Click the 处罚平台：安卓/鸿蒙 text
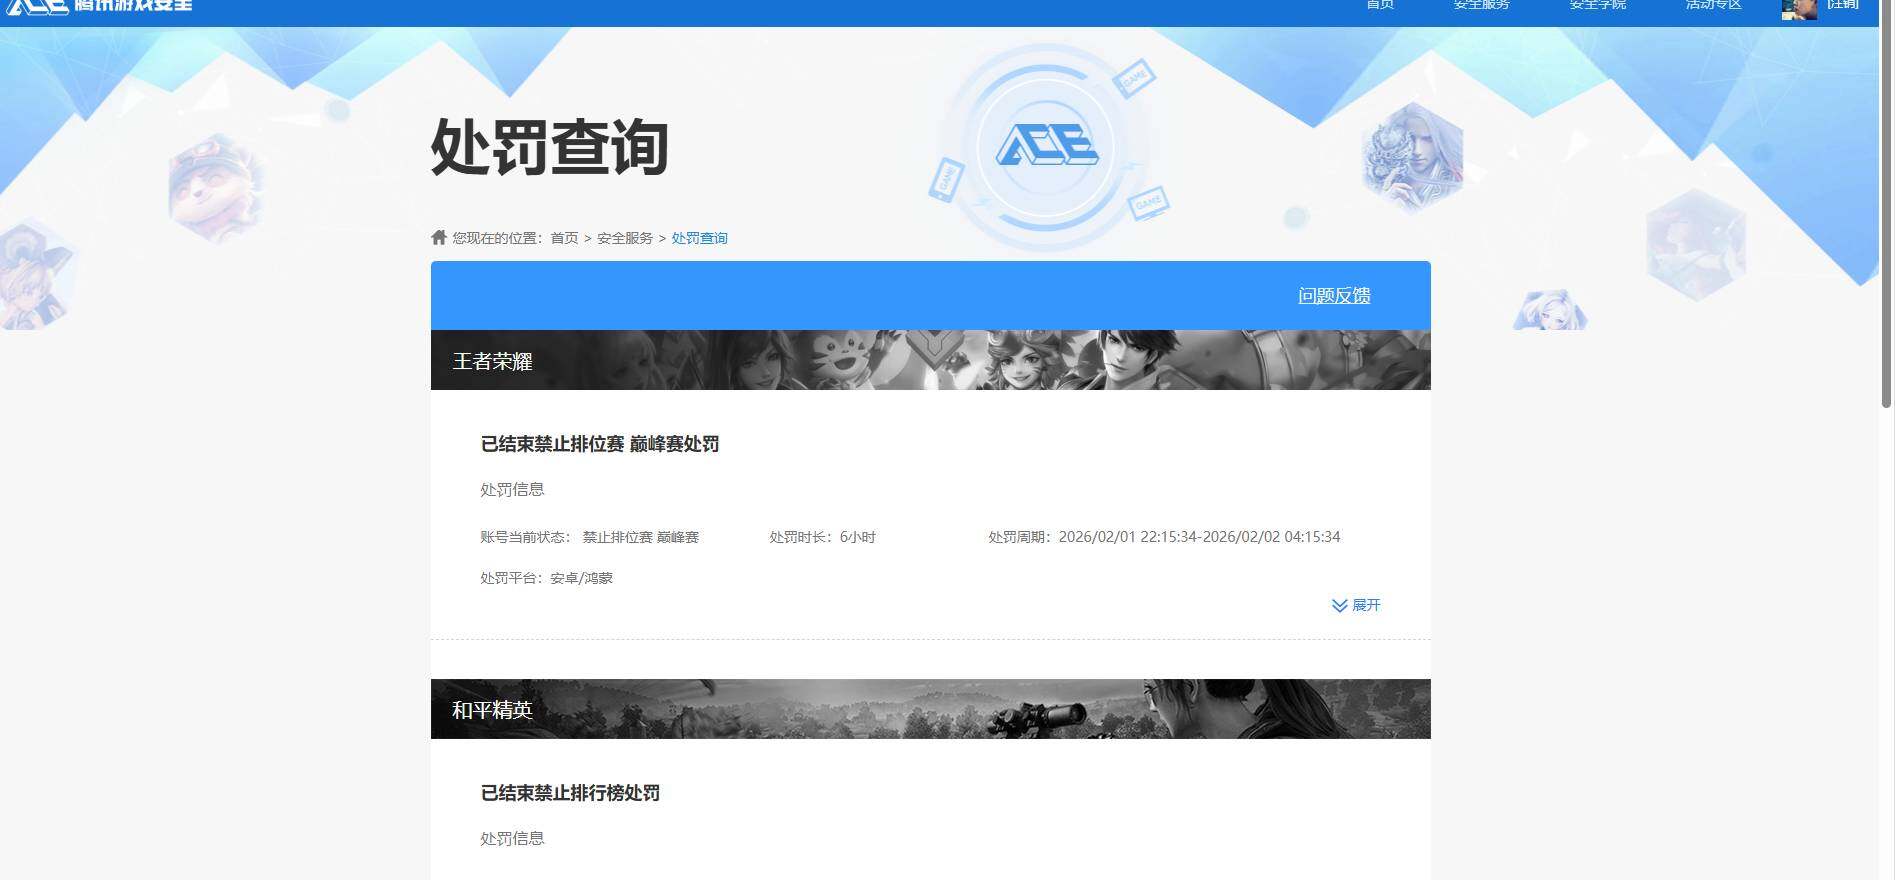Viewport: 1895px width, 880px height. pyautogui.click(x=547, y=578)
